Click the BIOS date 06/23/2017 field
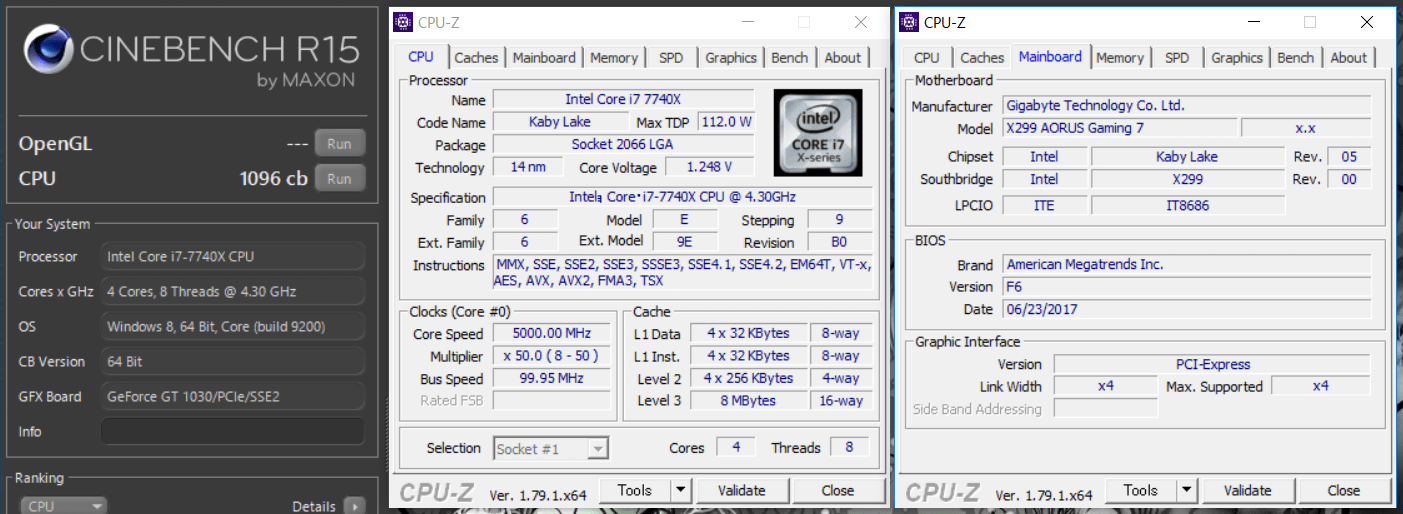Image resolution: width=1403 pixels, height=514 pixels. pyautogui.click(x=1186, y=310)
